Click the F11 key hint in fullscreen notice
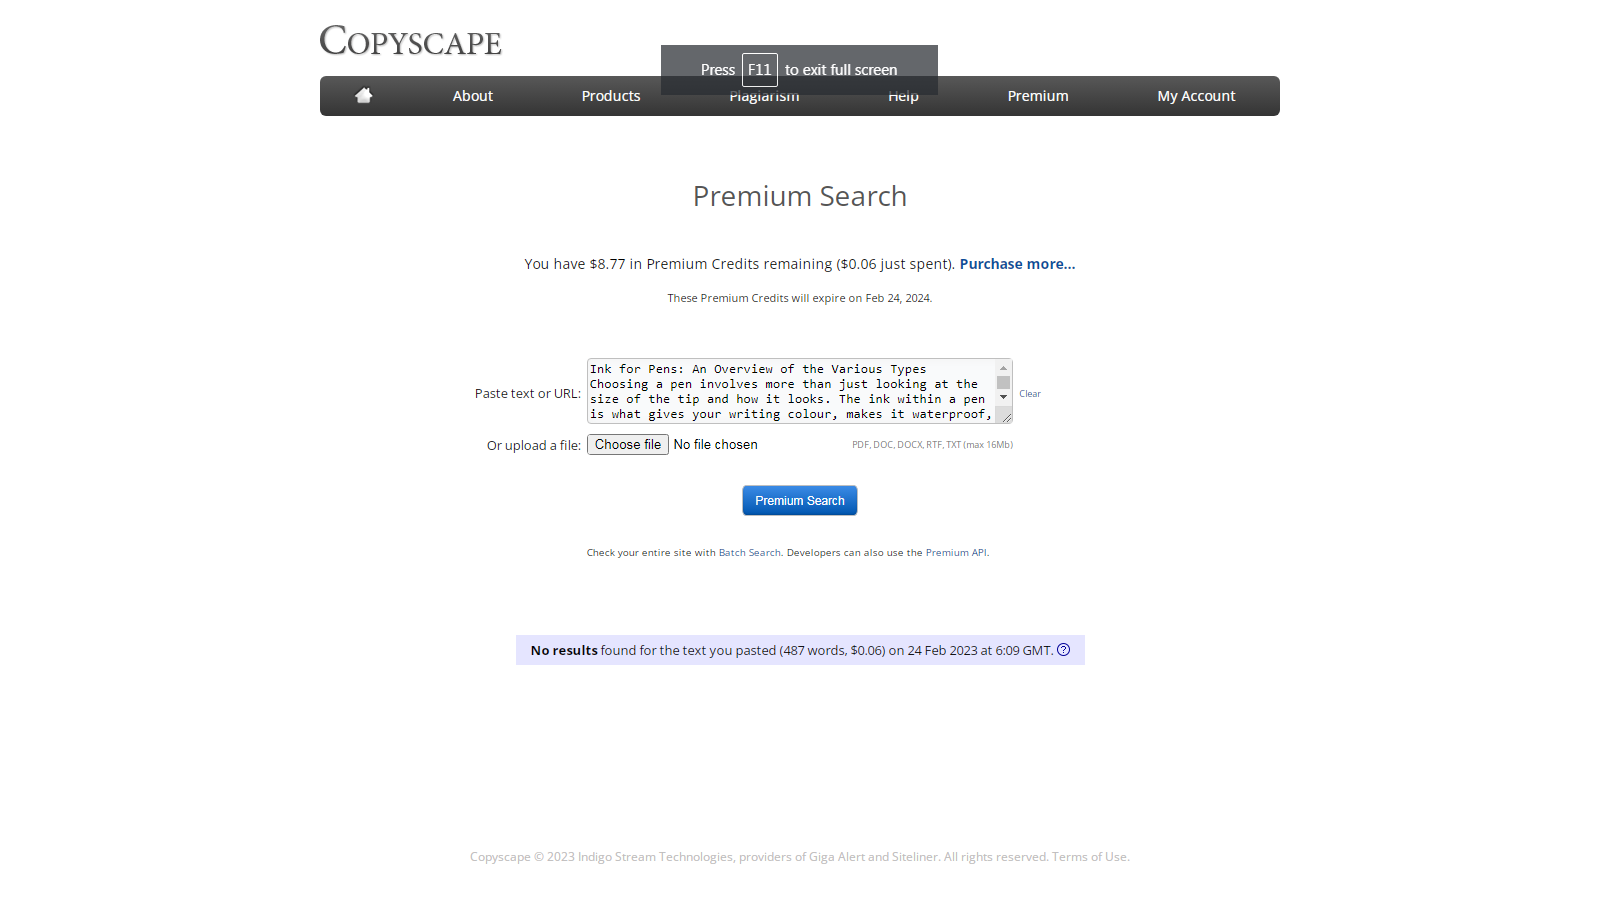This screenshot has width=1600, height=900. pos(760,70)
